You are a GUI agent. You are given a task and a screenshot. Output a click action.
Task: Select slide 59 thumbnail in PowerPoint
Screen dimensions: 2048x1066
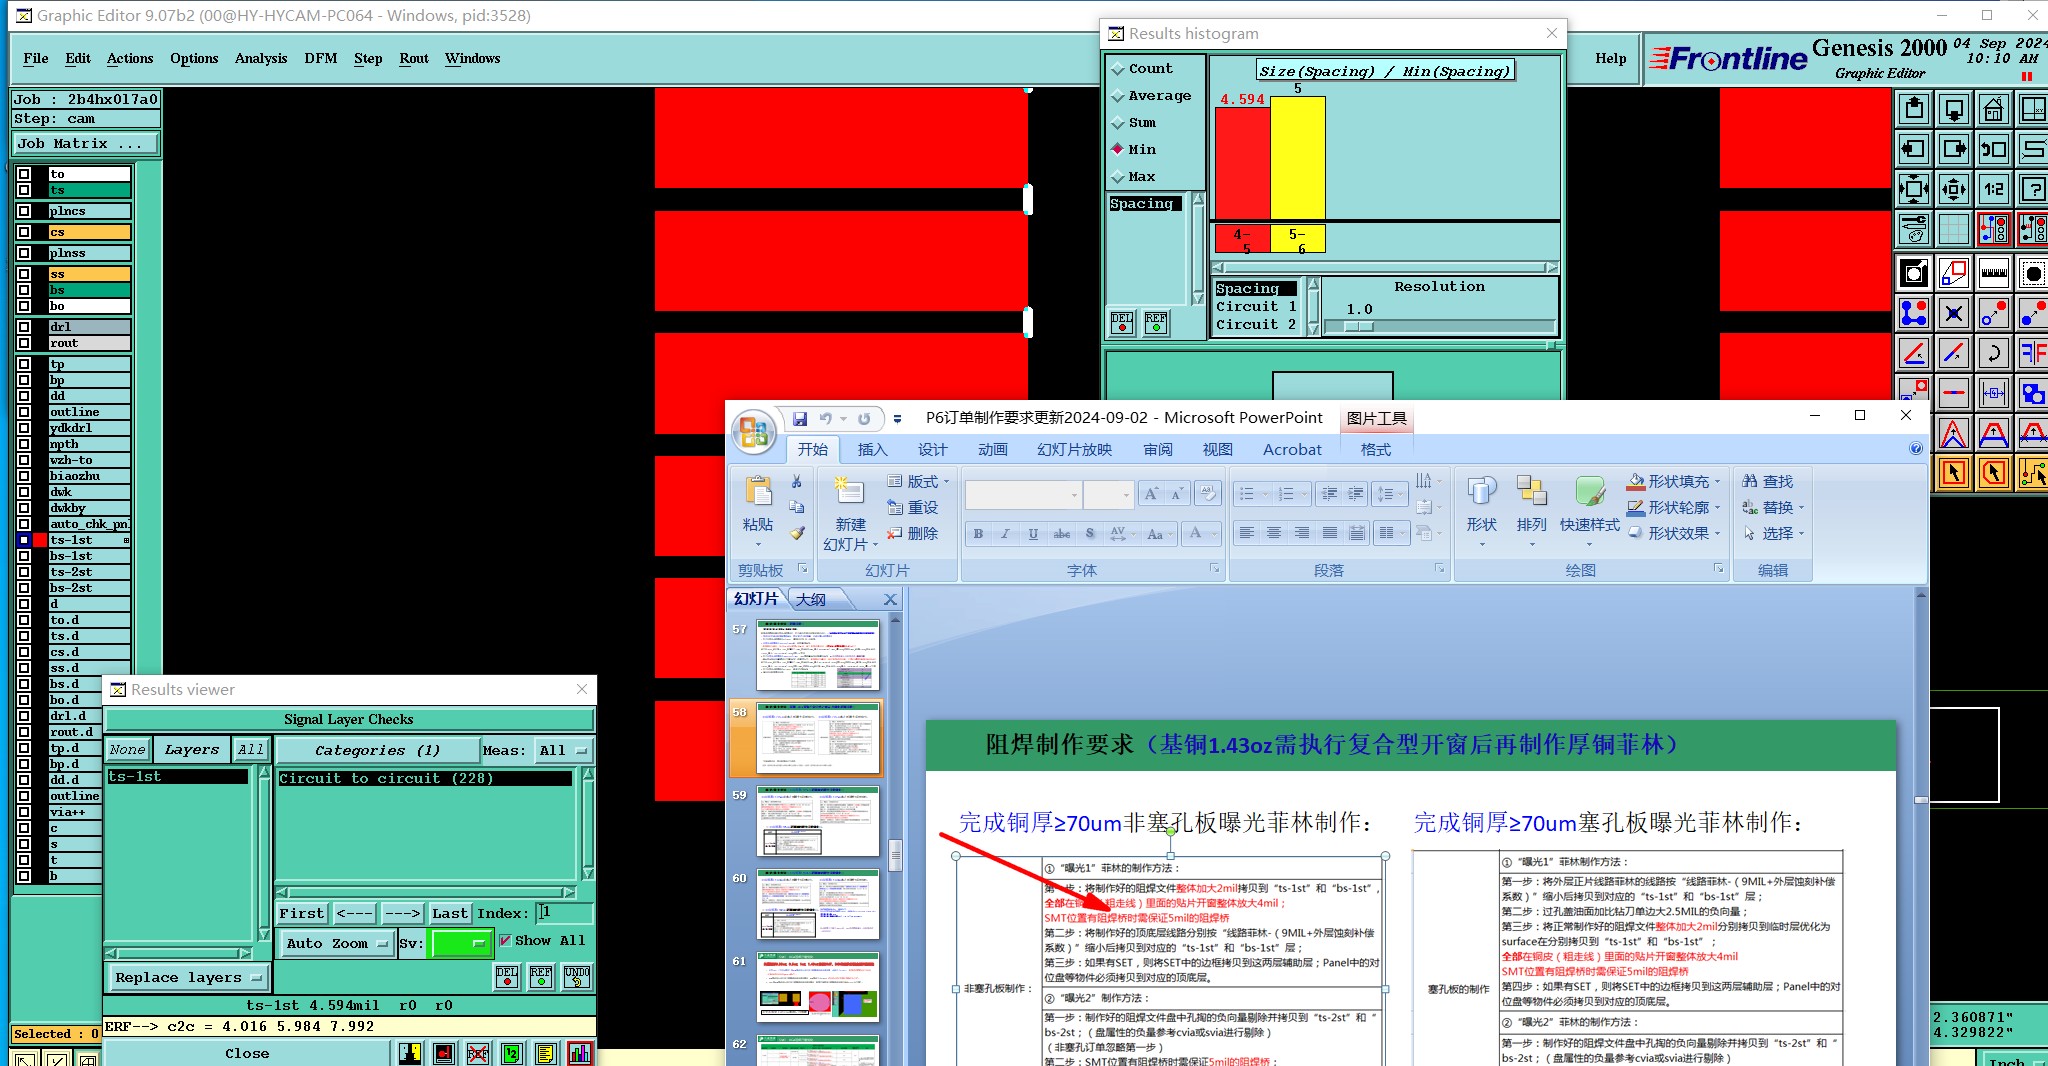pyautogui.click(x=818, y=821)
